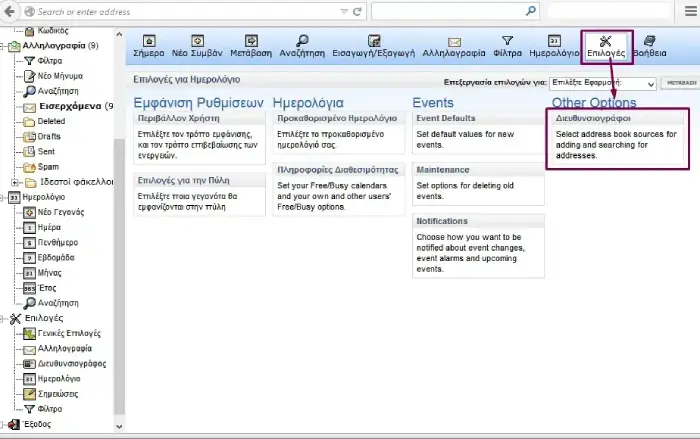700x439 pixels.
Task: Select Νέο Γεγονός in sidebar calendar tree
Action: coord(61,212)
